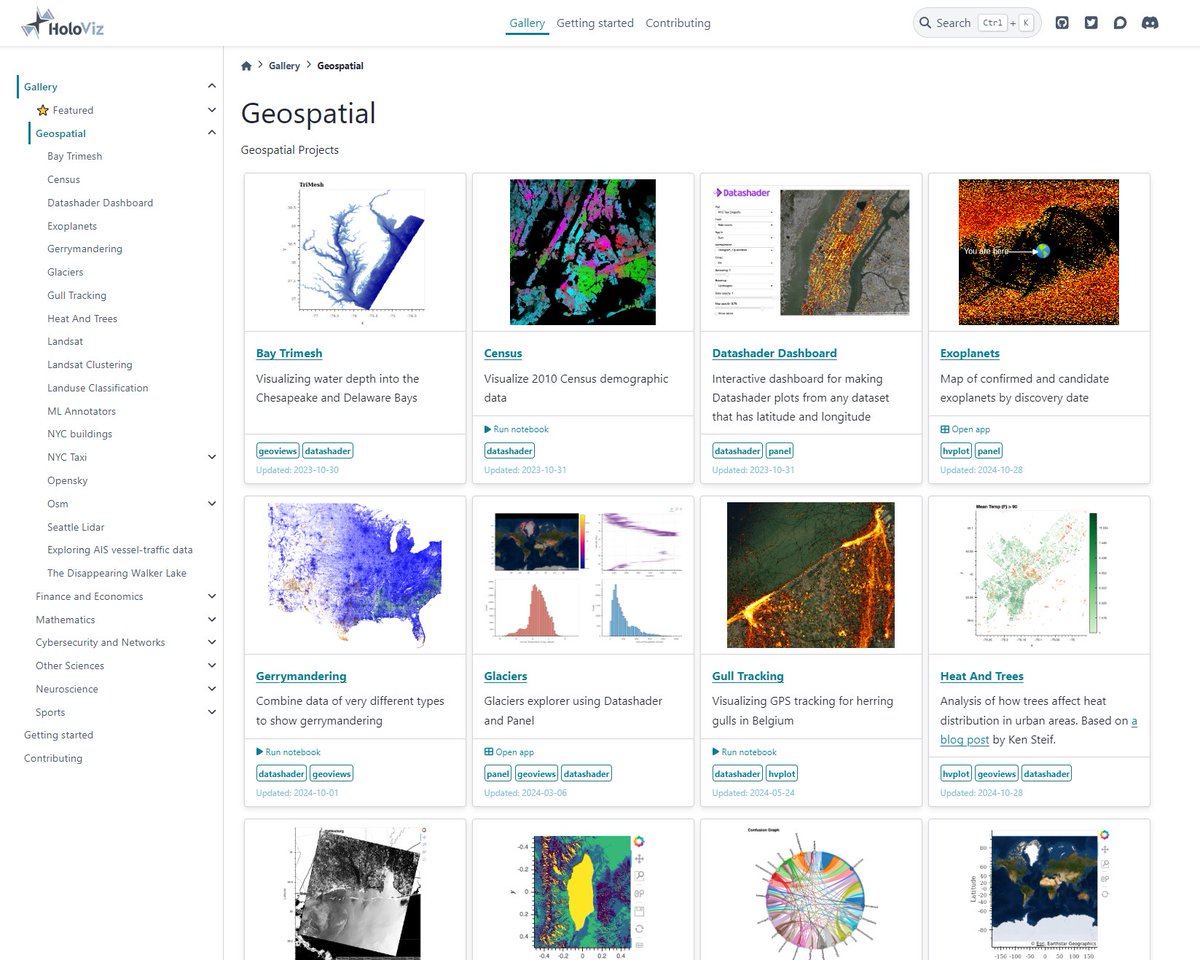This screenshot has width=1200, height=960.
Task: Expand the Osm chevron in sidebar
Action: [211, 504]
